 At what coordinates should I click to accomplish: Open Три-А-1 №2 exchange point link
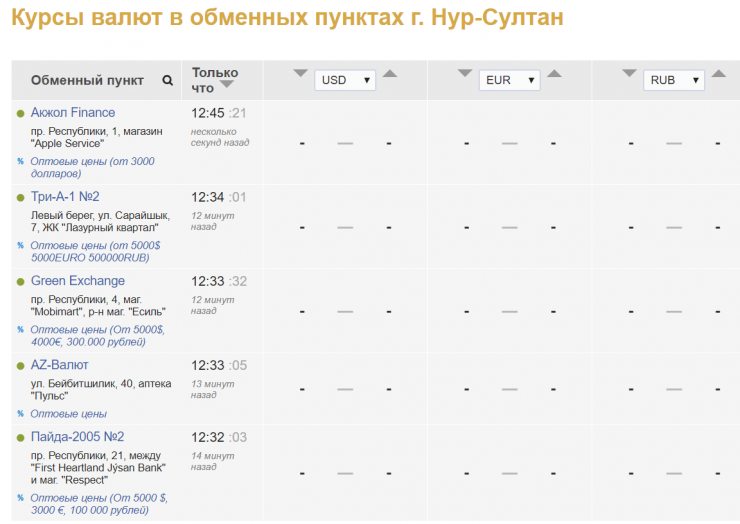point(65,197)
